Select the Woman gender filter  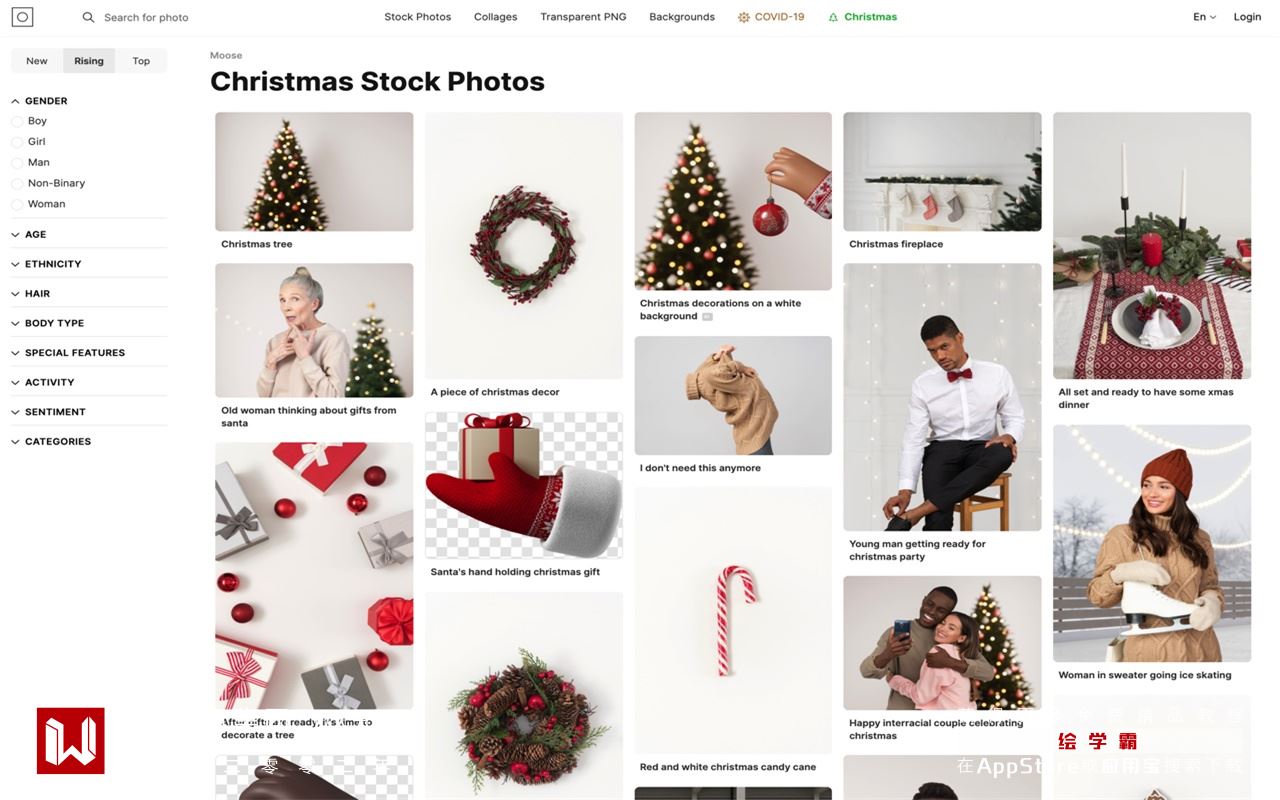click(17, 204)
